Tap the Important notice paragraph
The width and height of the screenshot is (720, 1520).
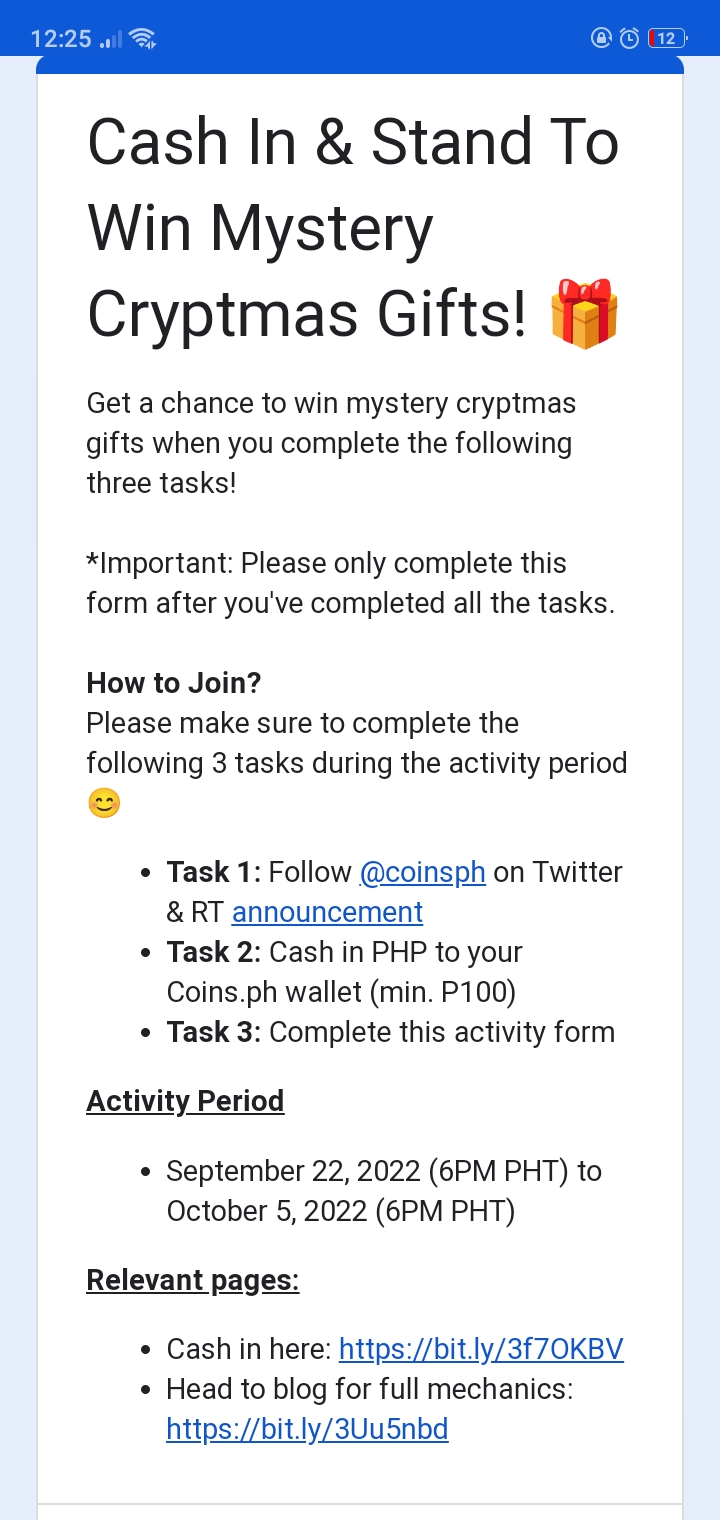[x=351, y=583]
